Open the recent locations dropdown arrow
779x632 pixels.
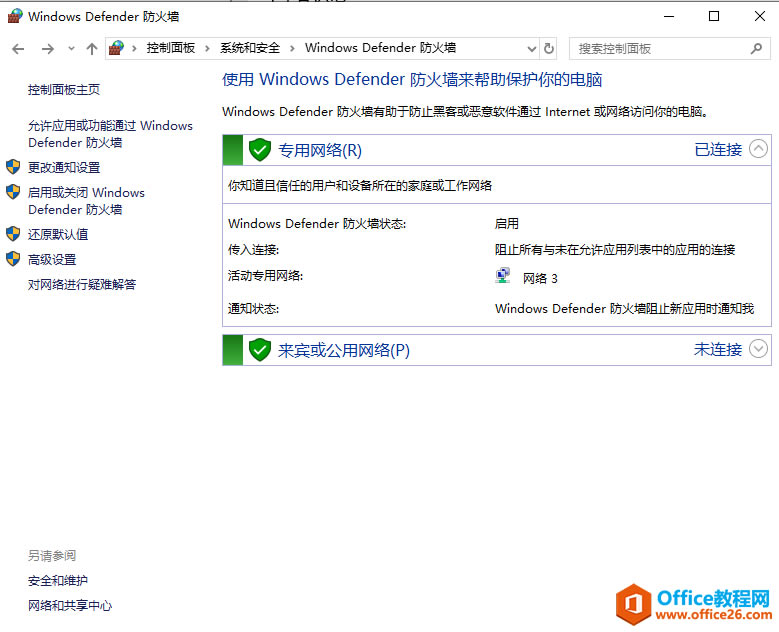(71, 49)
